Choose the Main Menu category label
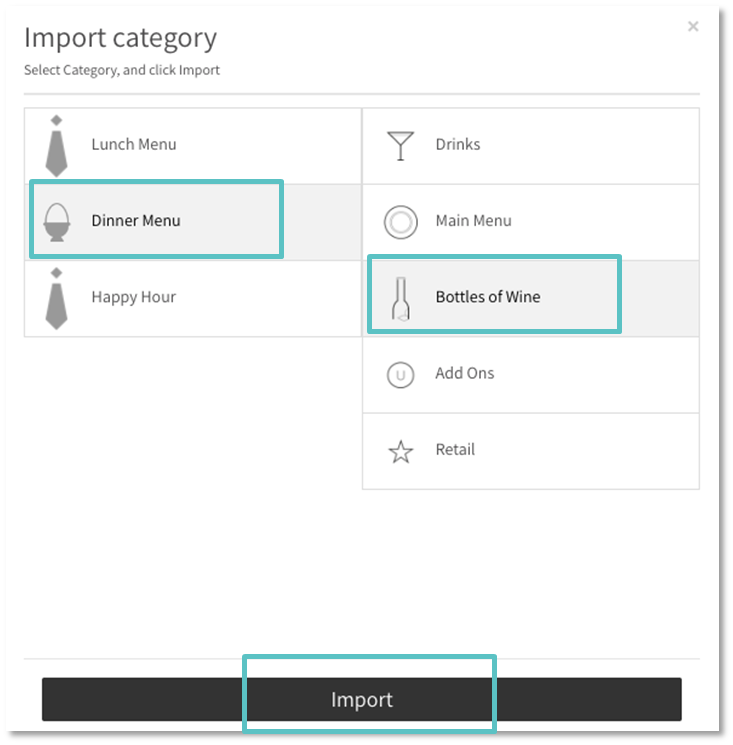 [473, 220]
